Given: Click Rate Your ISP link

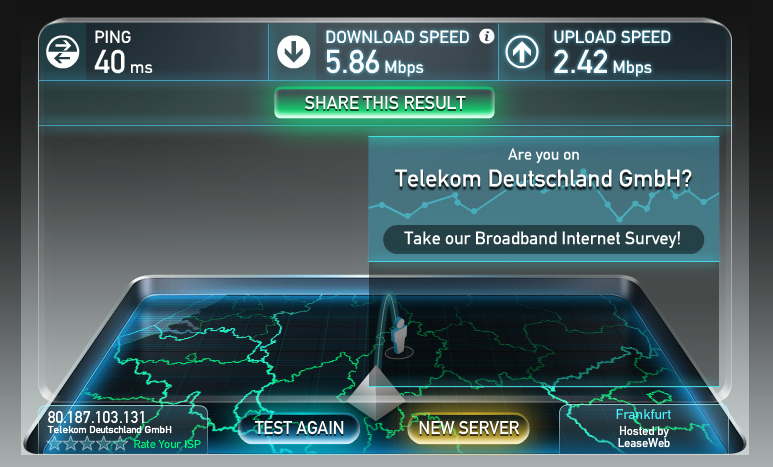Looking at the screenshot, I should (167, 444).
